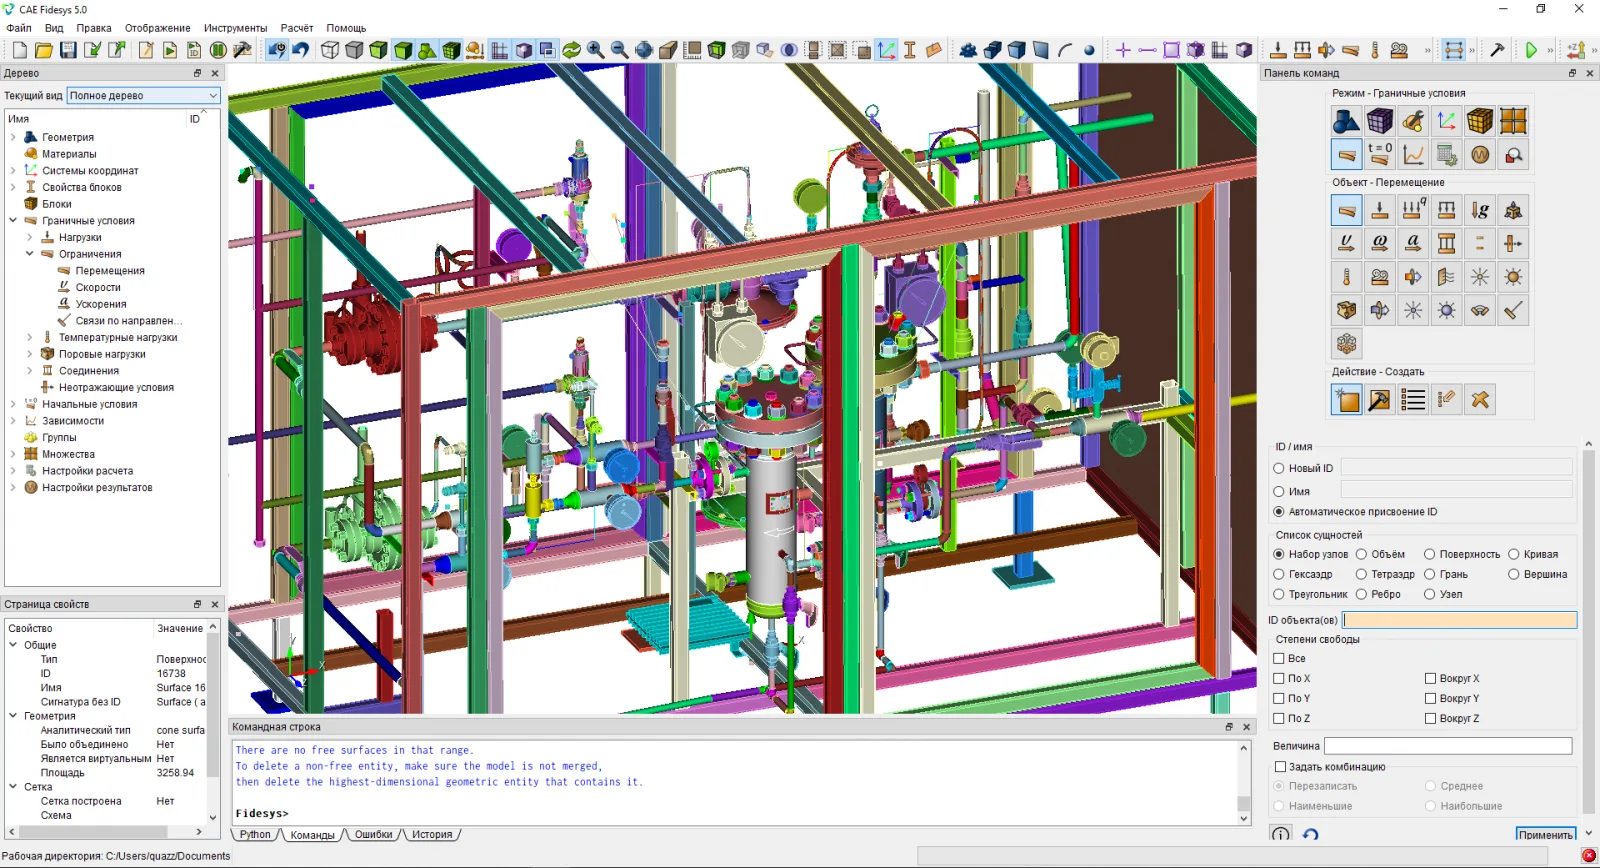Select the "Новый ID" radio button

(x=1278, y=468)
